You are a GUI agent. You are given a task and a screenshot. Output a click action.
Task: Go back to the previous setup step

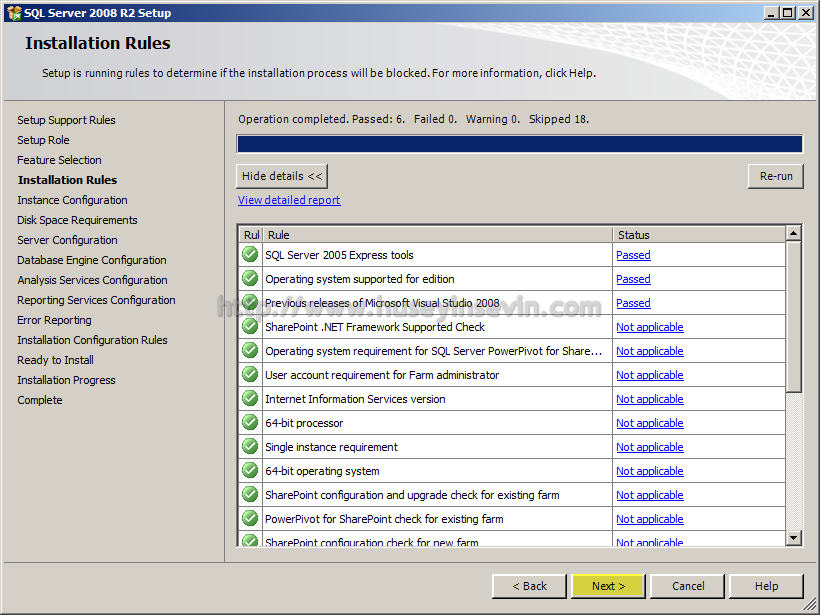[x=529, y=586]
